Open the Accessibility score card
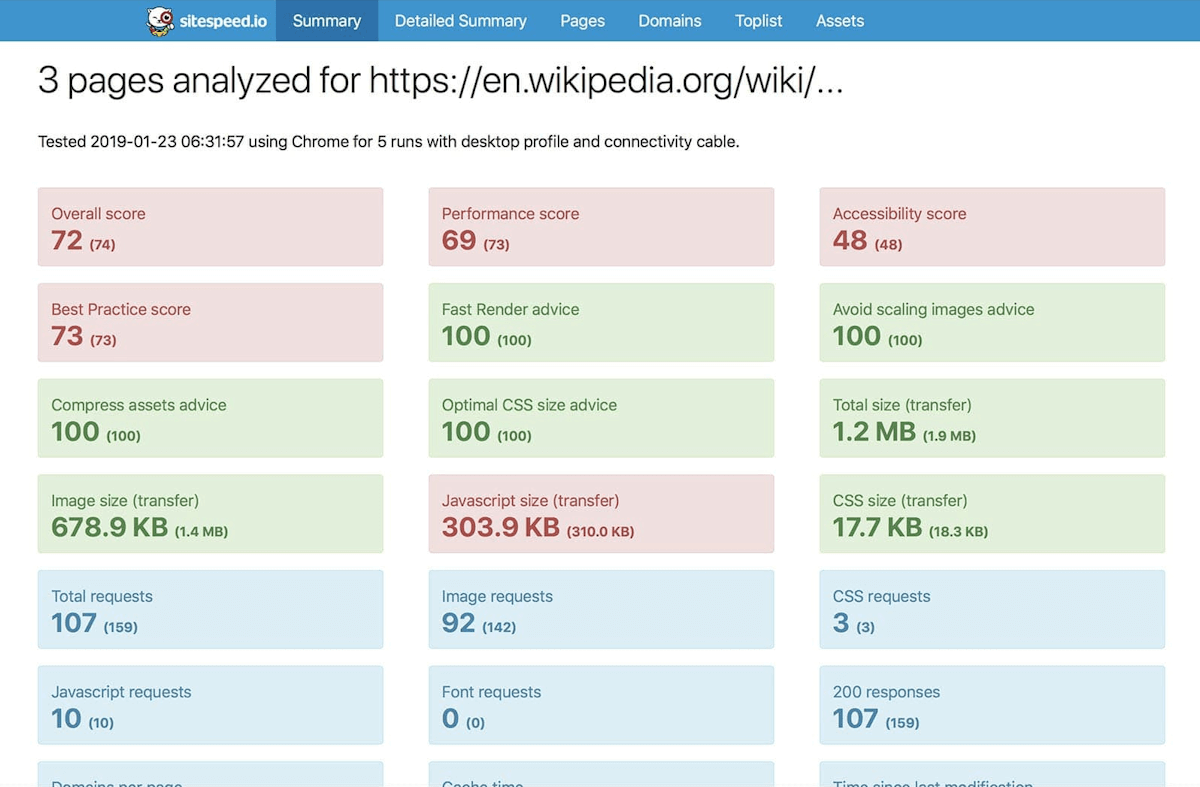 tap(992, 227)
